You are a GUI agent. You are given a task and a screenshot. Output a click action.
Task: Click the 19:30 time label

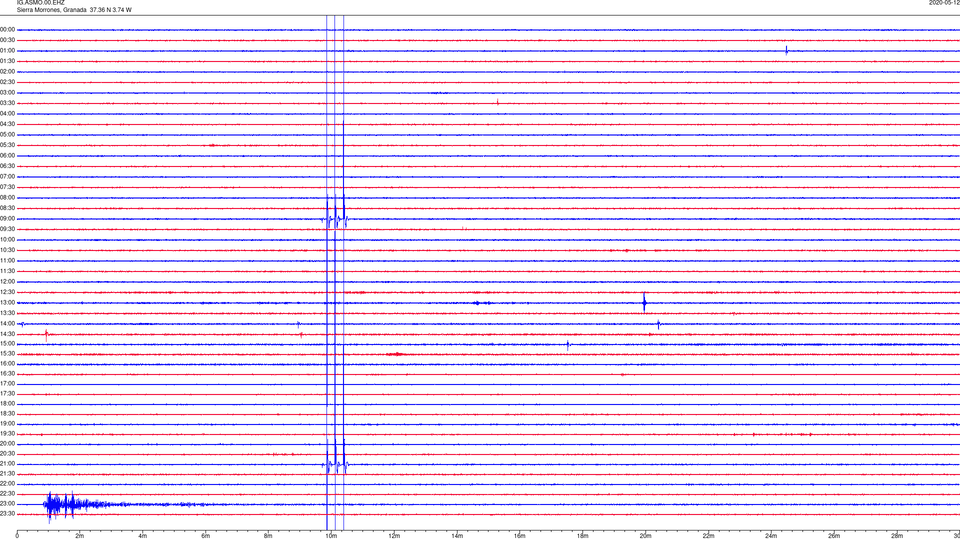click(7, 433)
